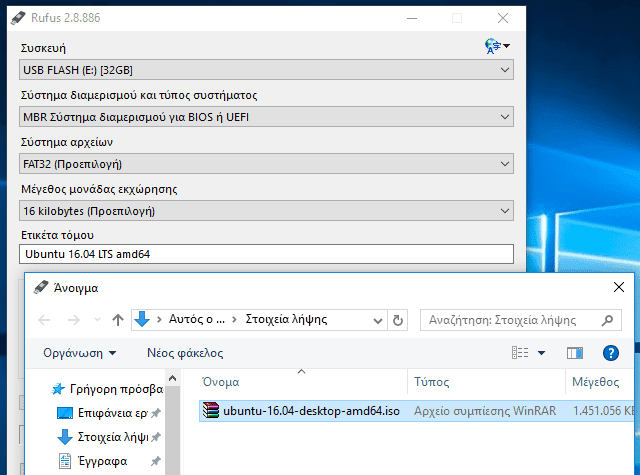Click the Desktop monitor icon in sidebar
The height and width of the screenshot is (475, 640).
tap(64, 413)
